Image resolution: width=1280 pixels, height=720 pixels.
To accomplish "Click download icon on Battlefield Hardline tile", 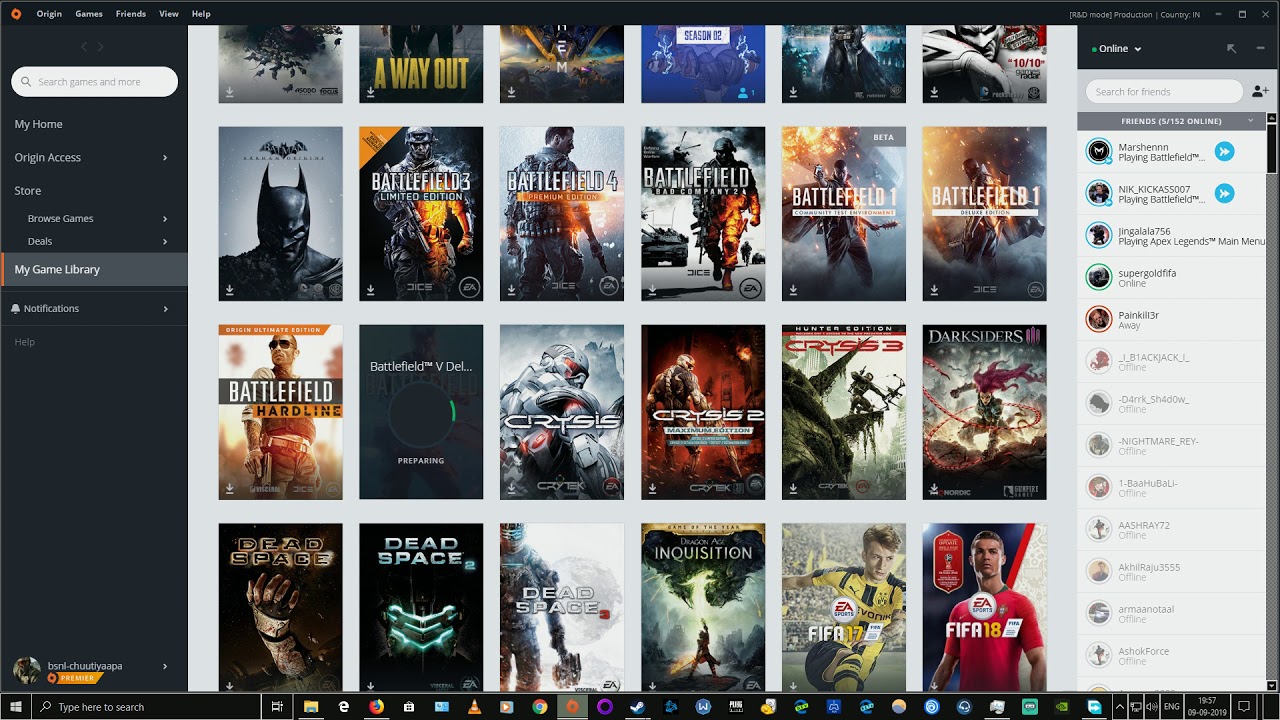I will [229, 489].
